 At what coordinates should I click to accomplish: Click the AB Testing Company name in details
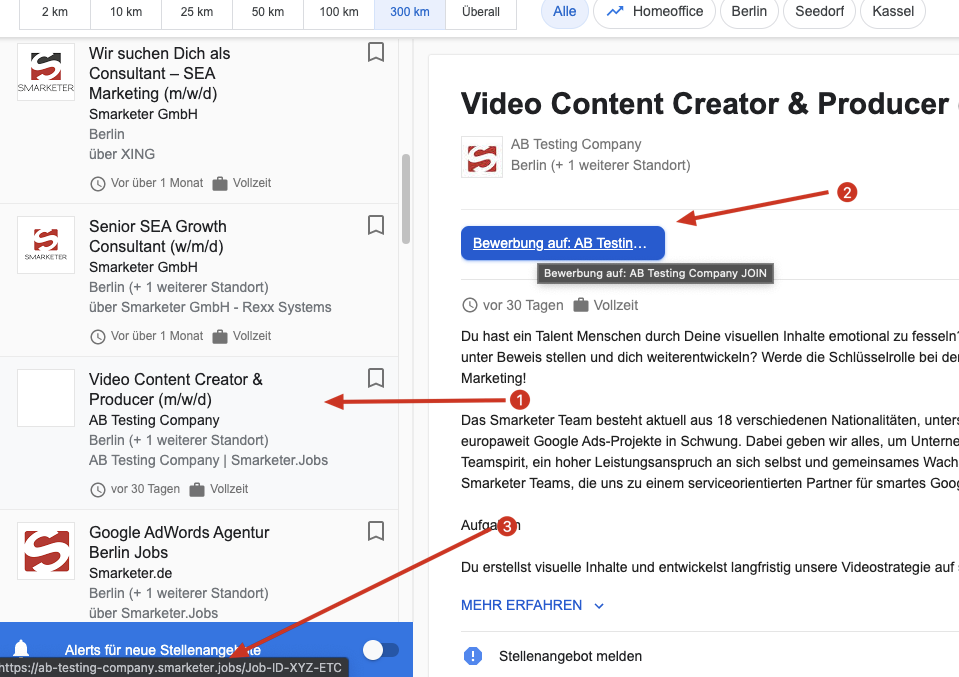[576, 144]
